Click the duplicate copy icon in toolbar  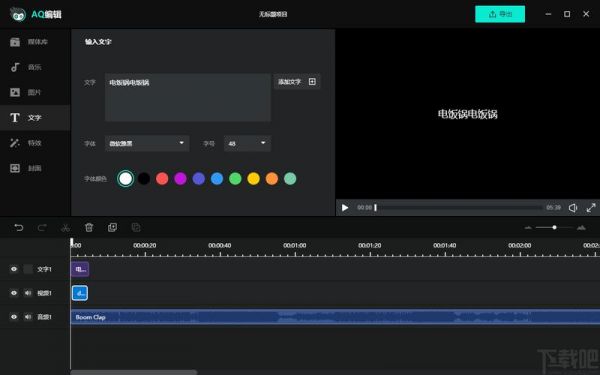pyautogui.click(x=112, y=228)
